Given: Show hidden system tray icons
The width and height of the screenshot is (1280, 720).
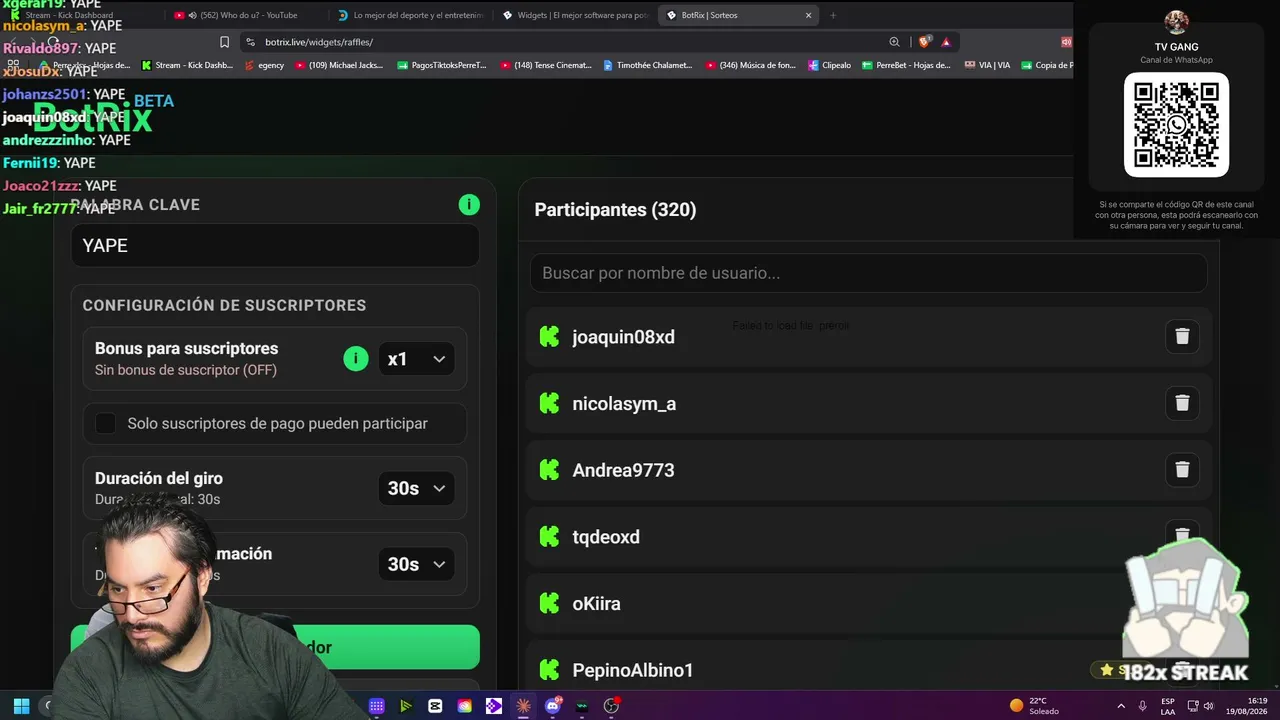Looking at the screenshot, I should (x=1121, y=706).
